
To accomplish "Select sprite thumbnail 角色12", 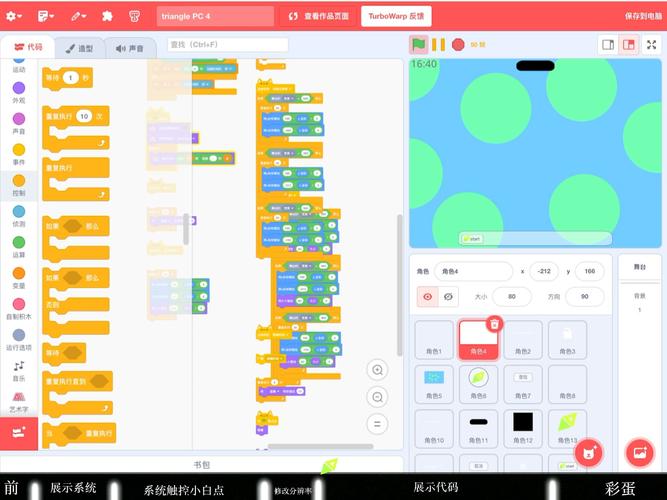I will coord(523,429).
